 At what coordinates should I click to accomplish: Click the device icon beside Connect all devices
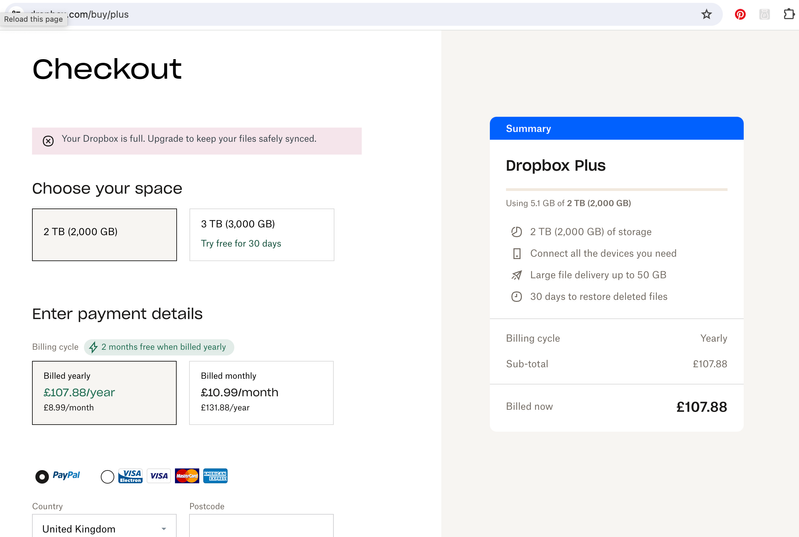click(516, 253)
